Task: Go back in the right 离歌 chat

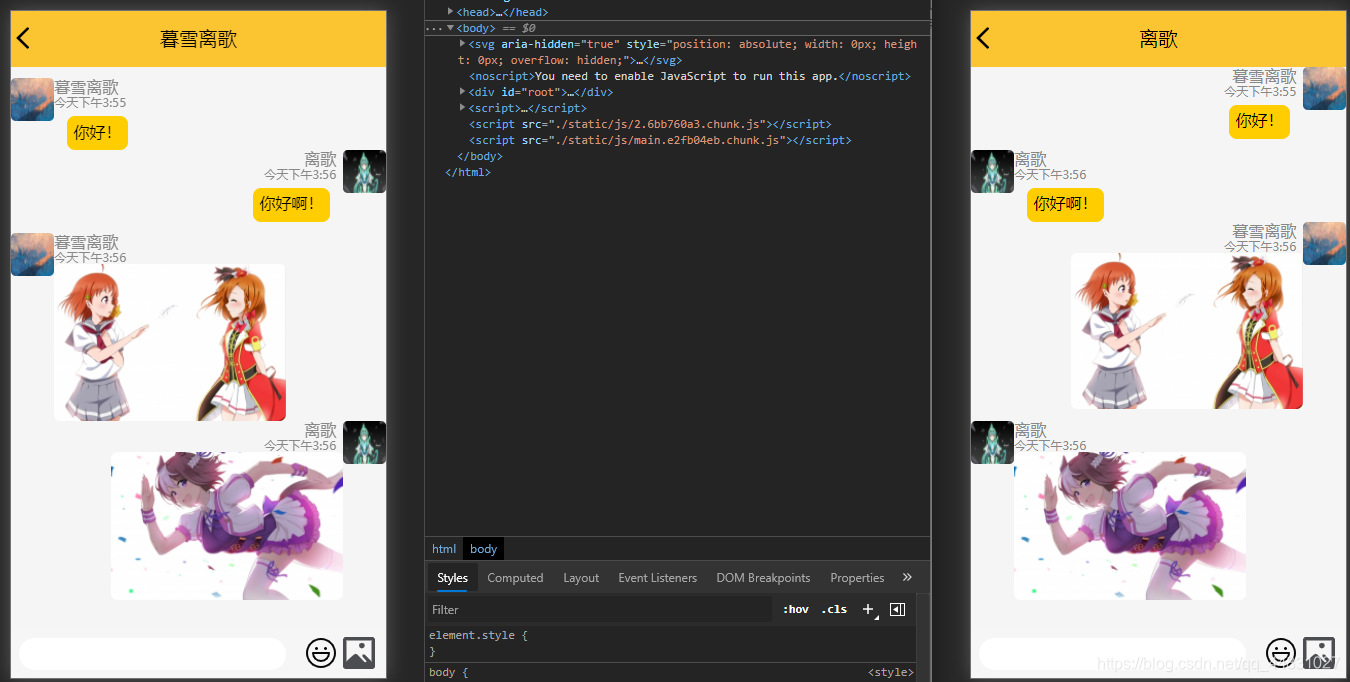Action: tap(983, 38)
